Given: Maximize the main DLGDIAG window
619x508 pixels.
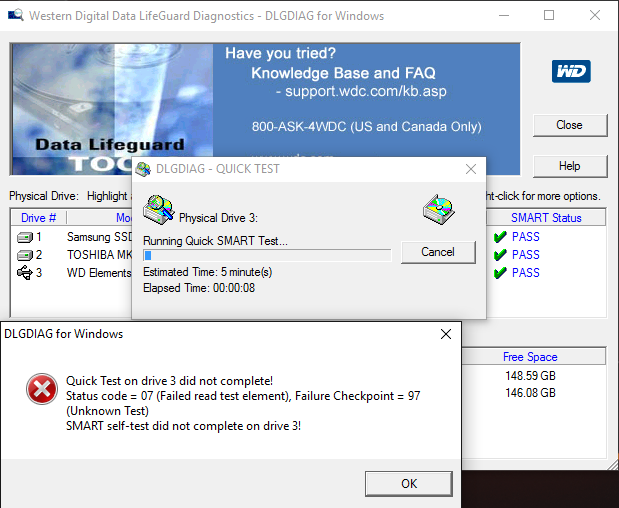Looking at the screenshot, I should 549,15.
